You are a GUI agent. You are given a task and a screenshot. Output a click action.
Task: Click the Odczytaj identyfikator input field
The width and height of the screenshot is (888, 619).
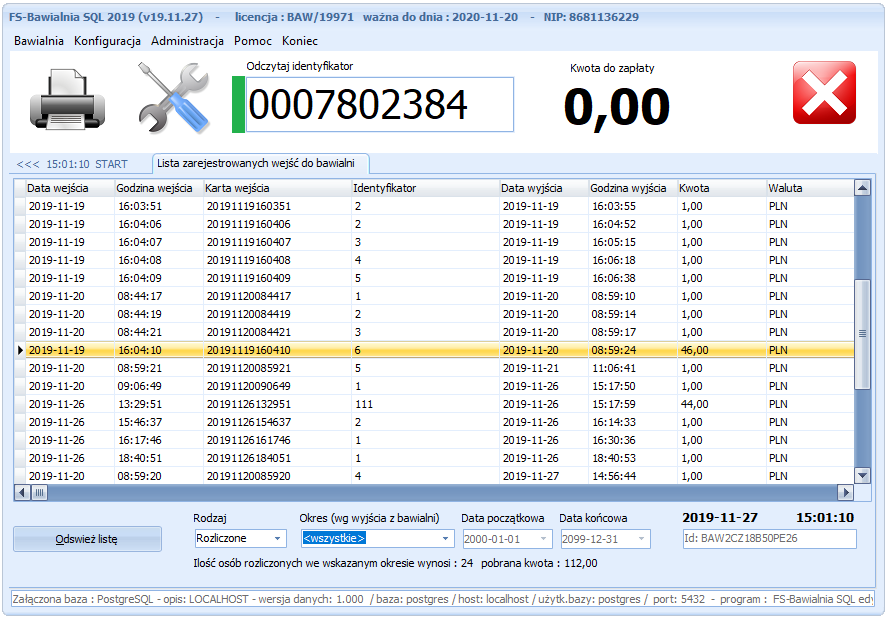[x=379, y=105]
